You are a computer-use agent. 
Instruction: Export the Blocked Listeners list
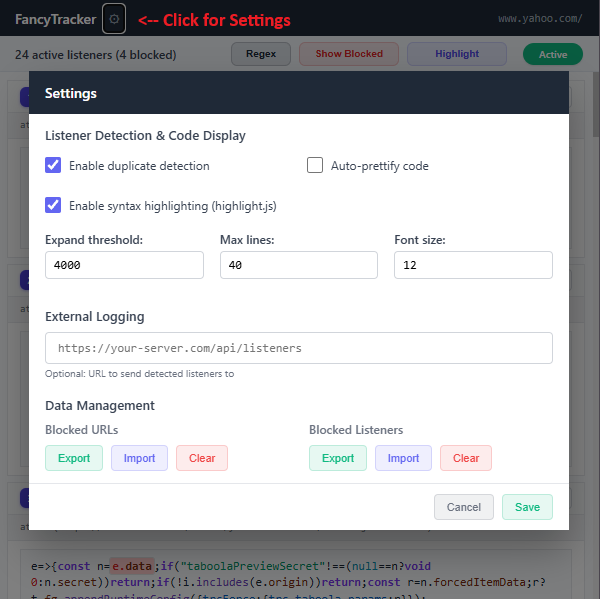(x=338, y=458)
